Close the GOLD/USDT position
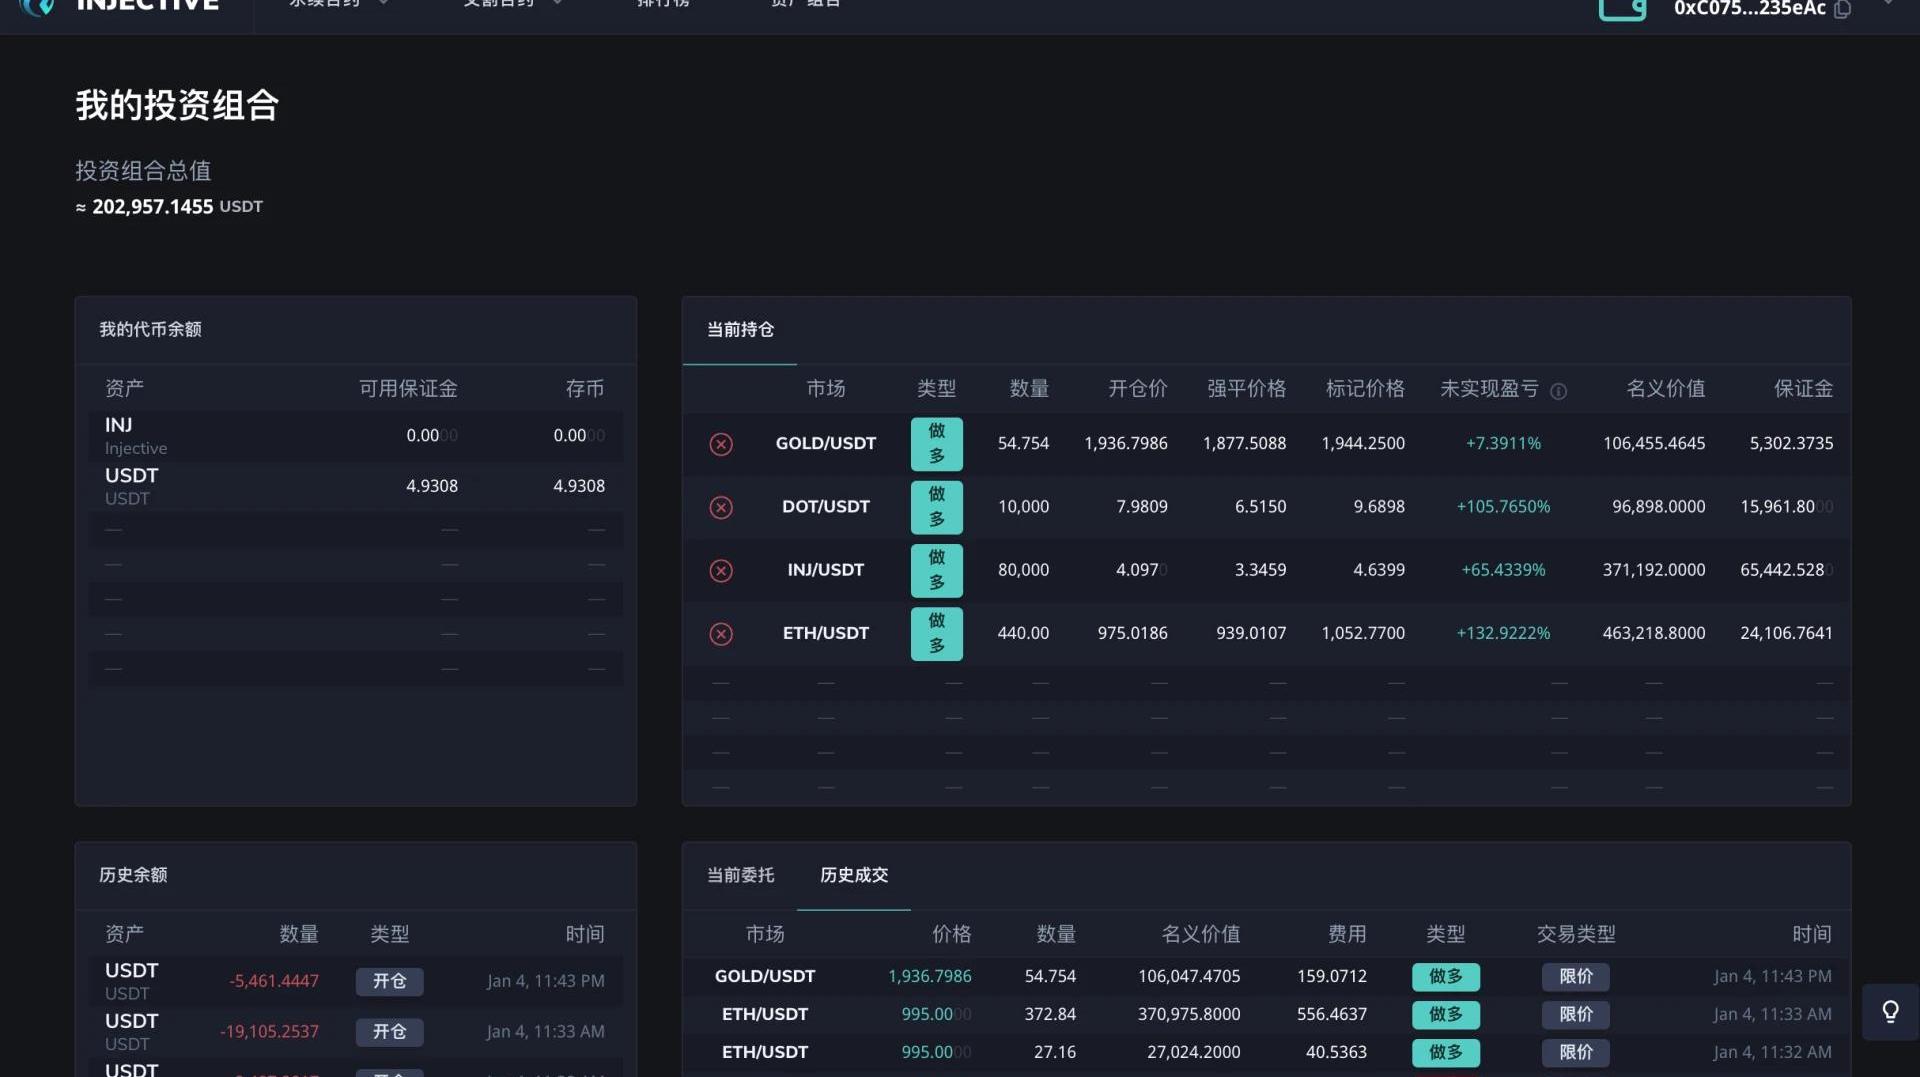Viewport: 1920px width, 1077px height. click(721, 444)
